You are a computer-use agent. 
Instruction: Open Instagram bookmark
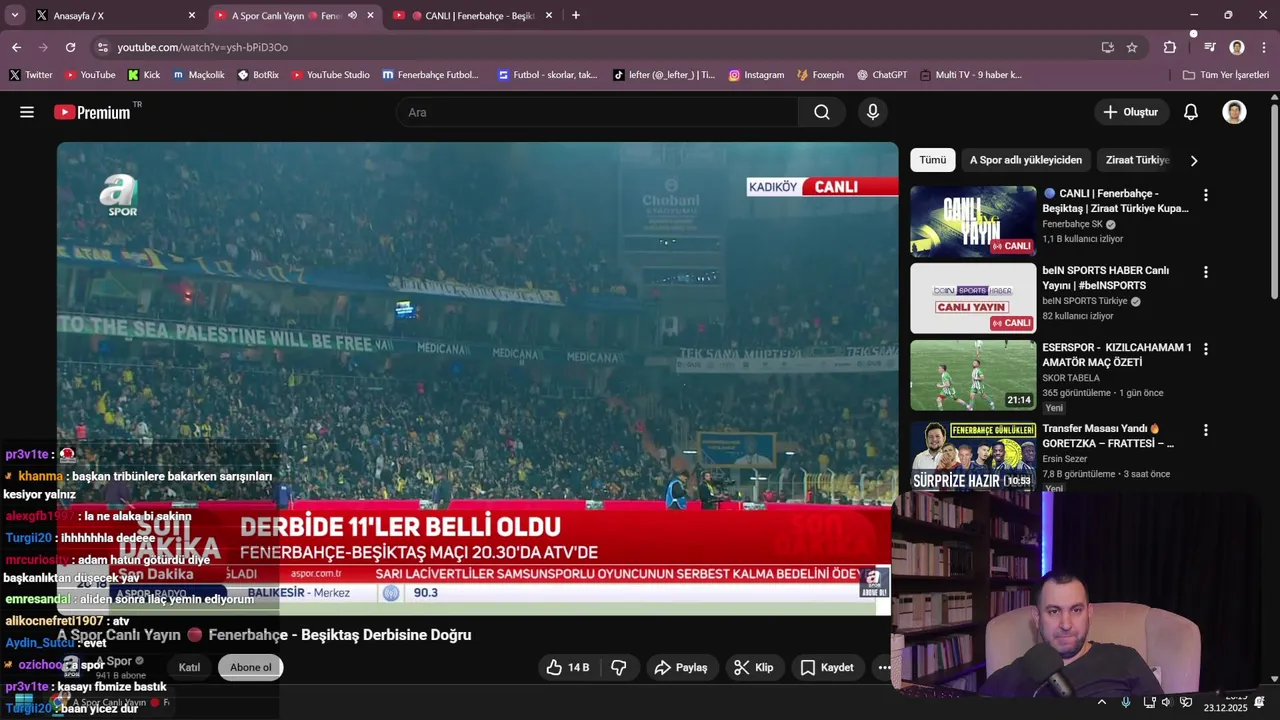point(756,75)
